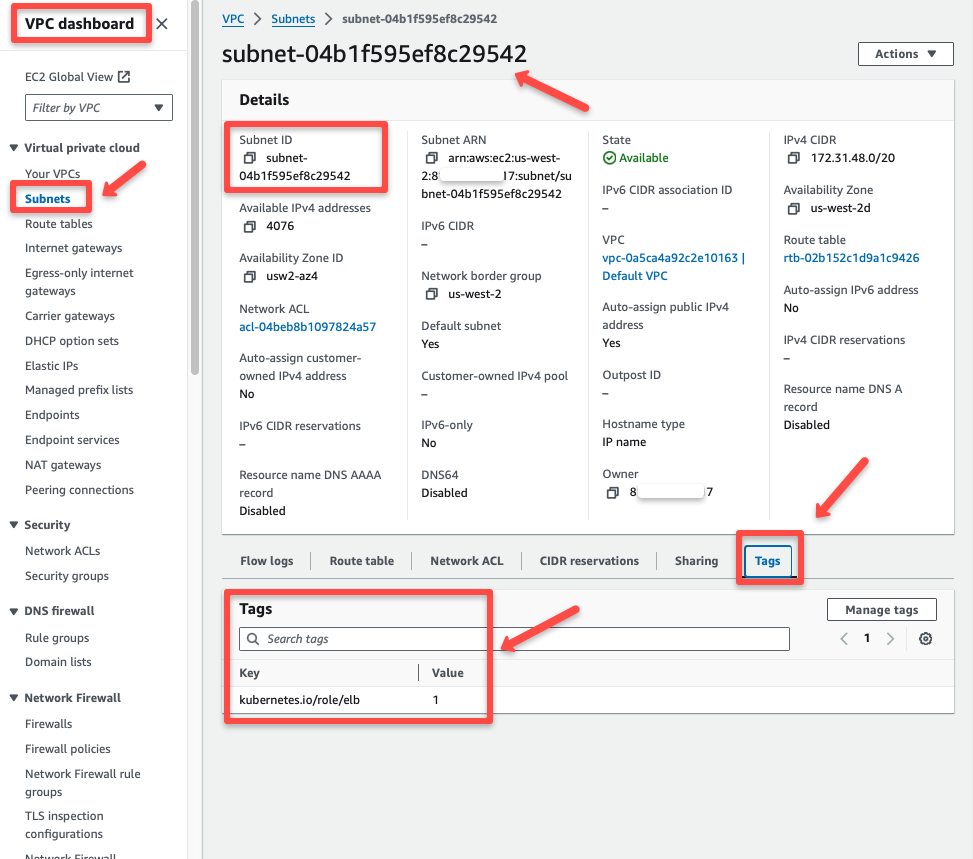Select the CIDR reservations tab
Image resolution: width=973 pixels, height=859 pixels.
(x=589, y=561)
